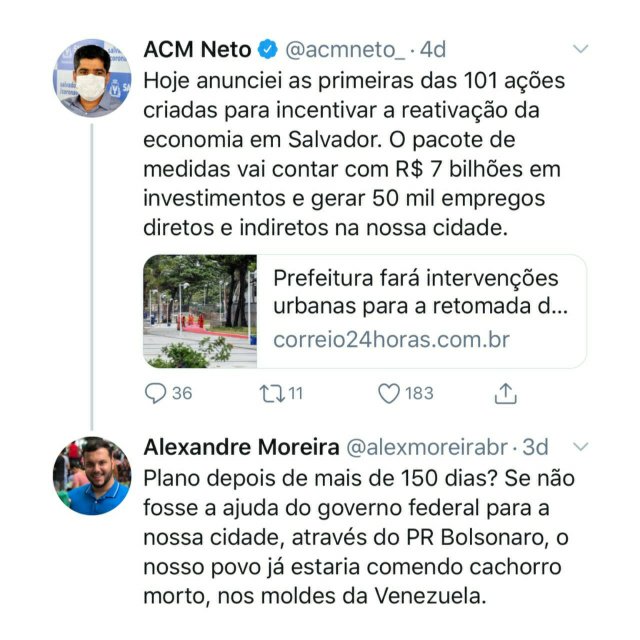Like ACM Neto's tweet with heart icon
Screen dimensions: 640x640
pos(389,393)
